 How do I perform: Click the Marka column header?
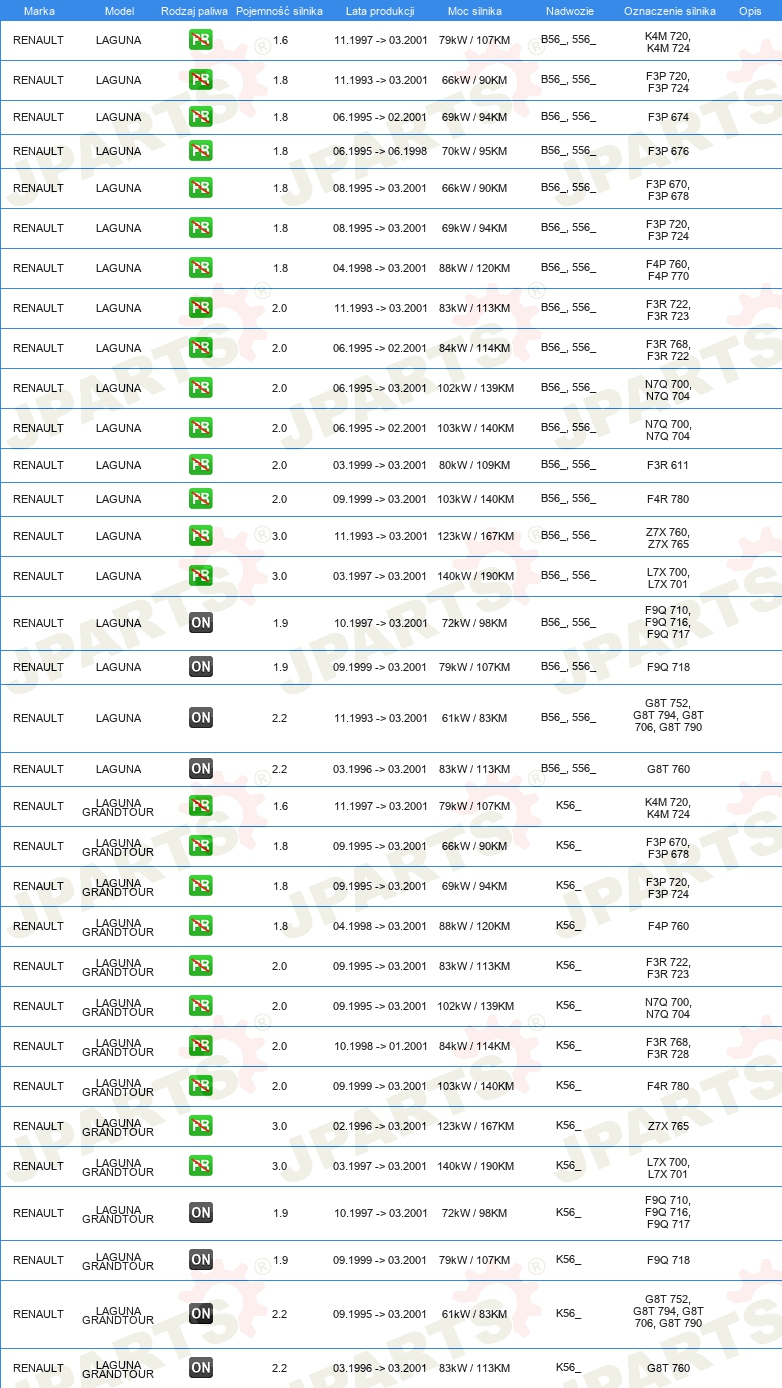point(39,11)
